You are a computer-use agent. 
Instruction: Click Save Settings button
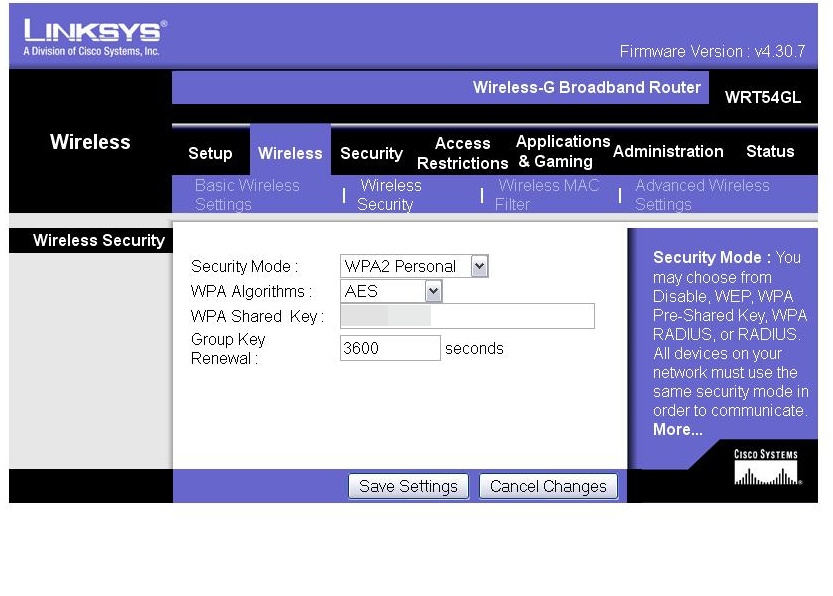409,486
